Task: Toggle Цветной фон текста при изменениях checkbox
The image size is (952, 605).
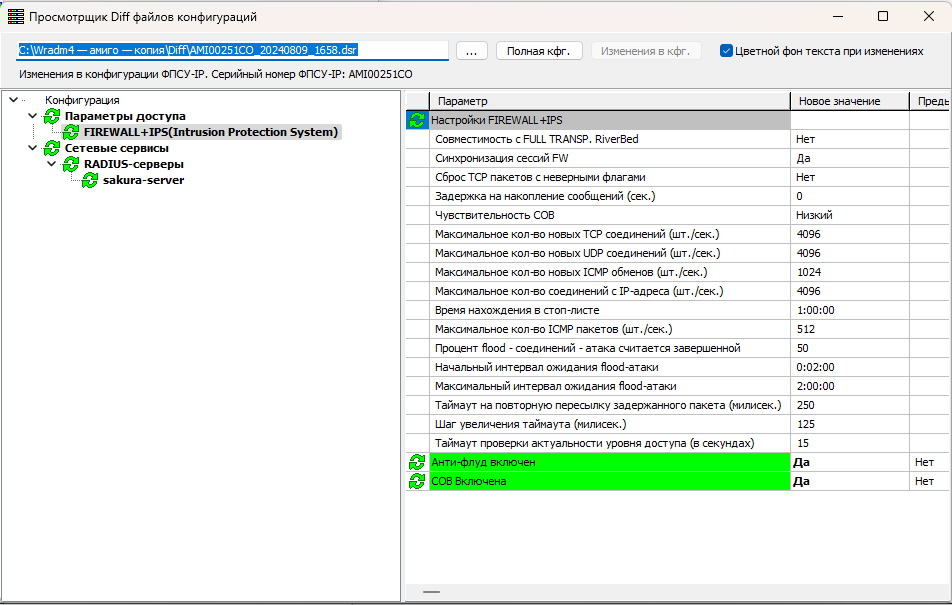Action: pyautogui.click(x=727, y=51)
